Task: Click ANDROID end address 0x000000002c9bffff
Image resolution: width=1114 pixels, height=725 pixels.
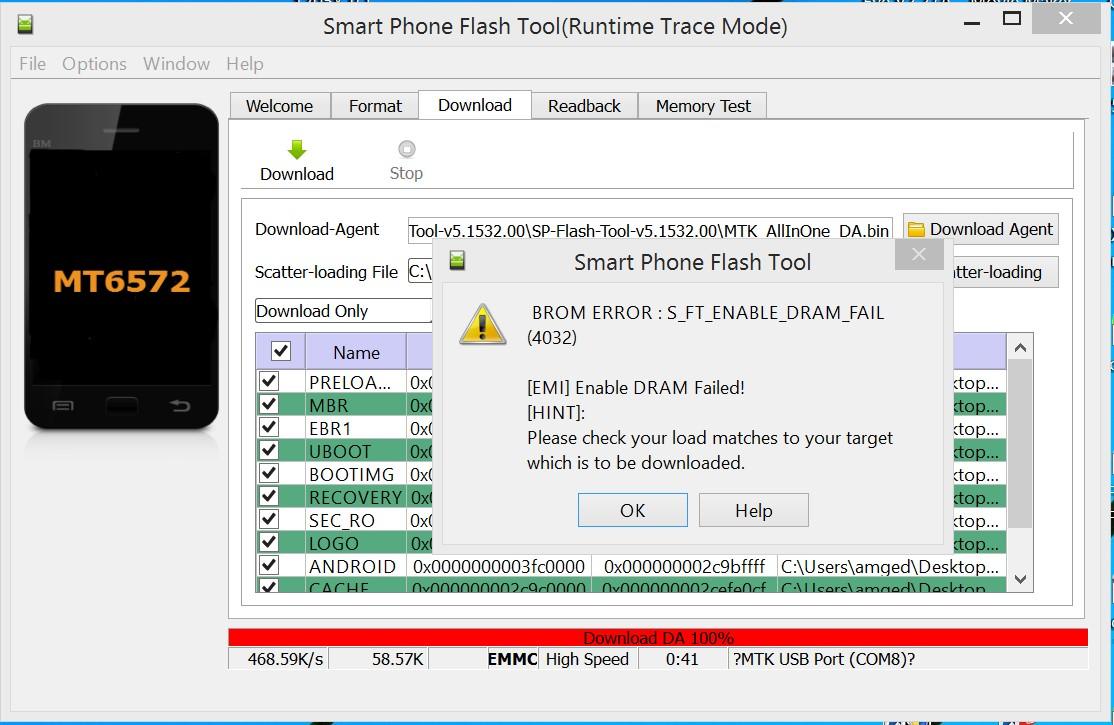Action: (684, 566)
